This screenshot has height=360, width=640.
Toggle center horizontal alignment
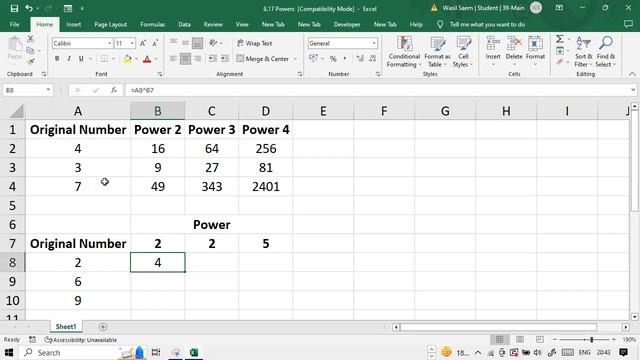click(x=185, y=59)
